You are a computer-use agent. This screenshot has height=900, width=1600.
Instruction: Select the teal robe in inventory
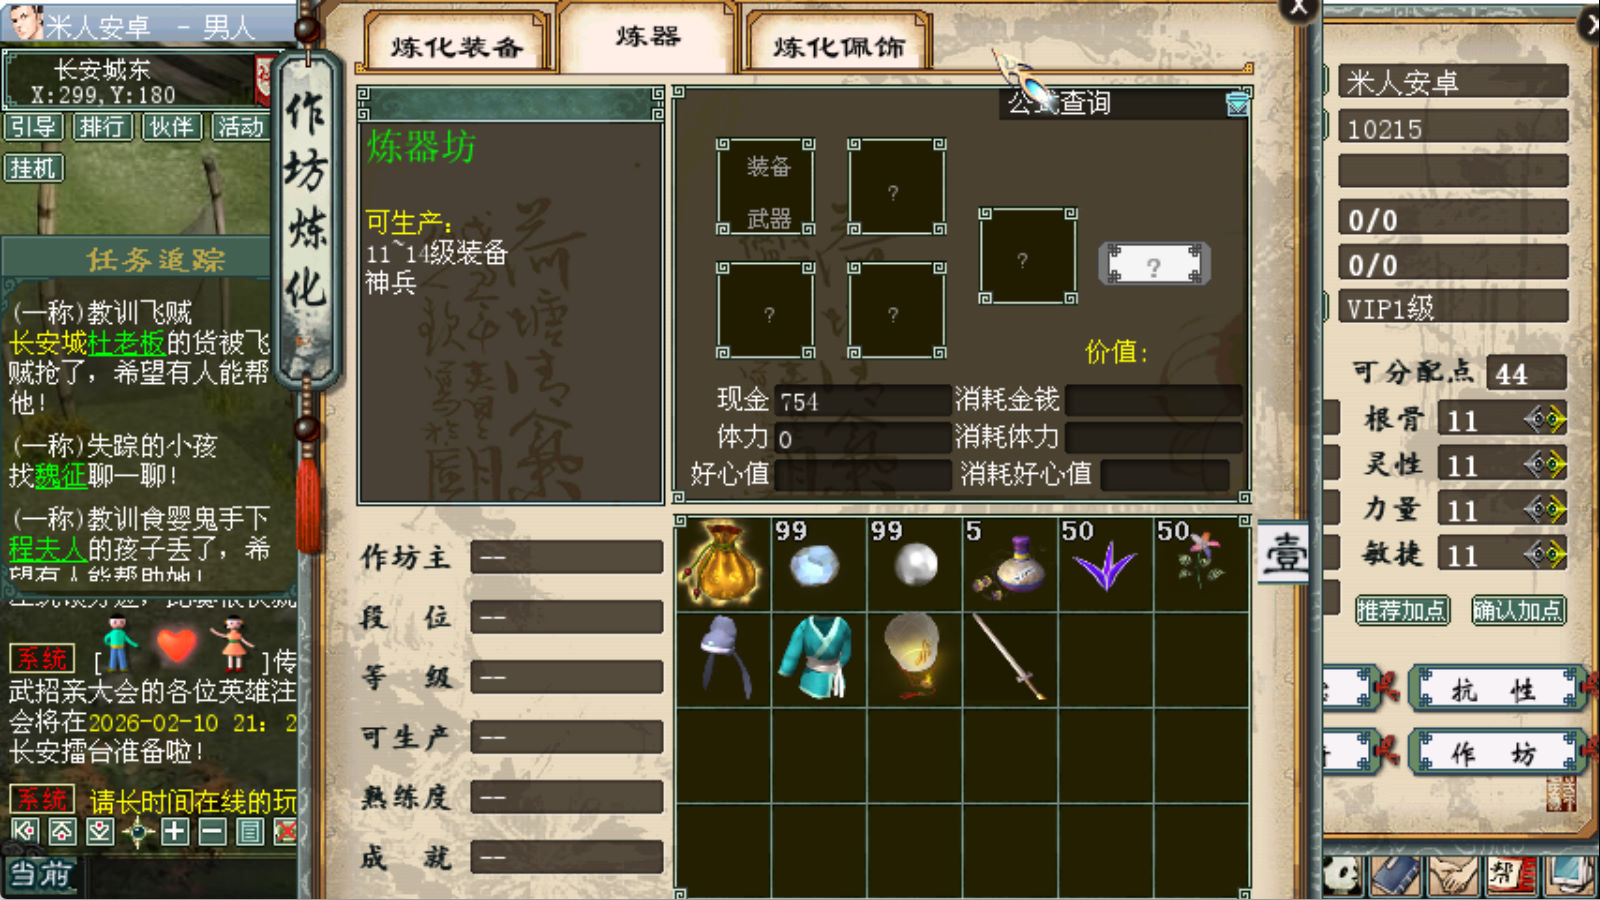(818, 657)
